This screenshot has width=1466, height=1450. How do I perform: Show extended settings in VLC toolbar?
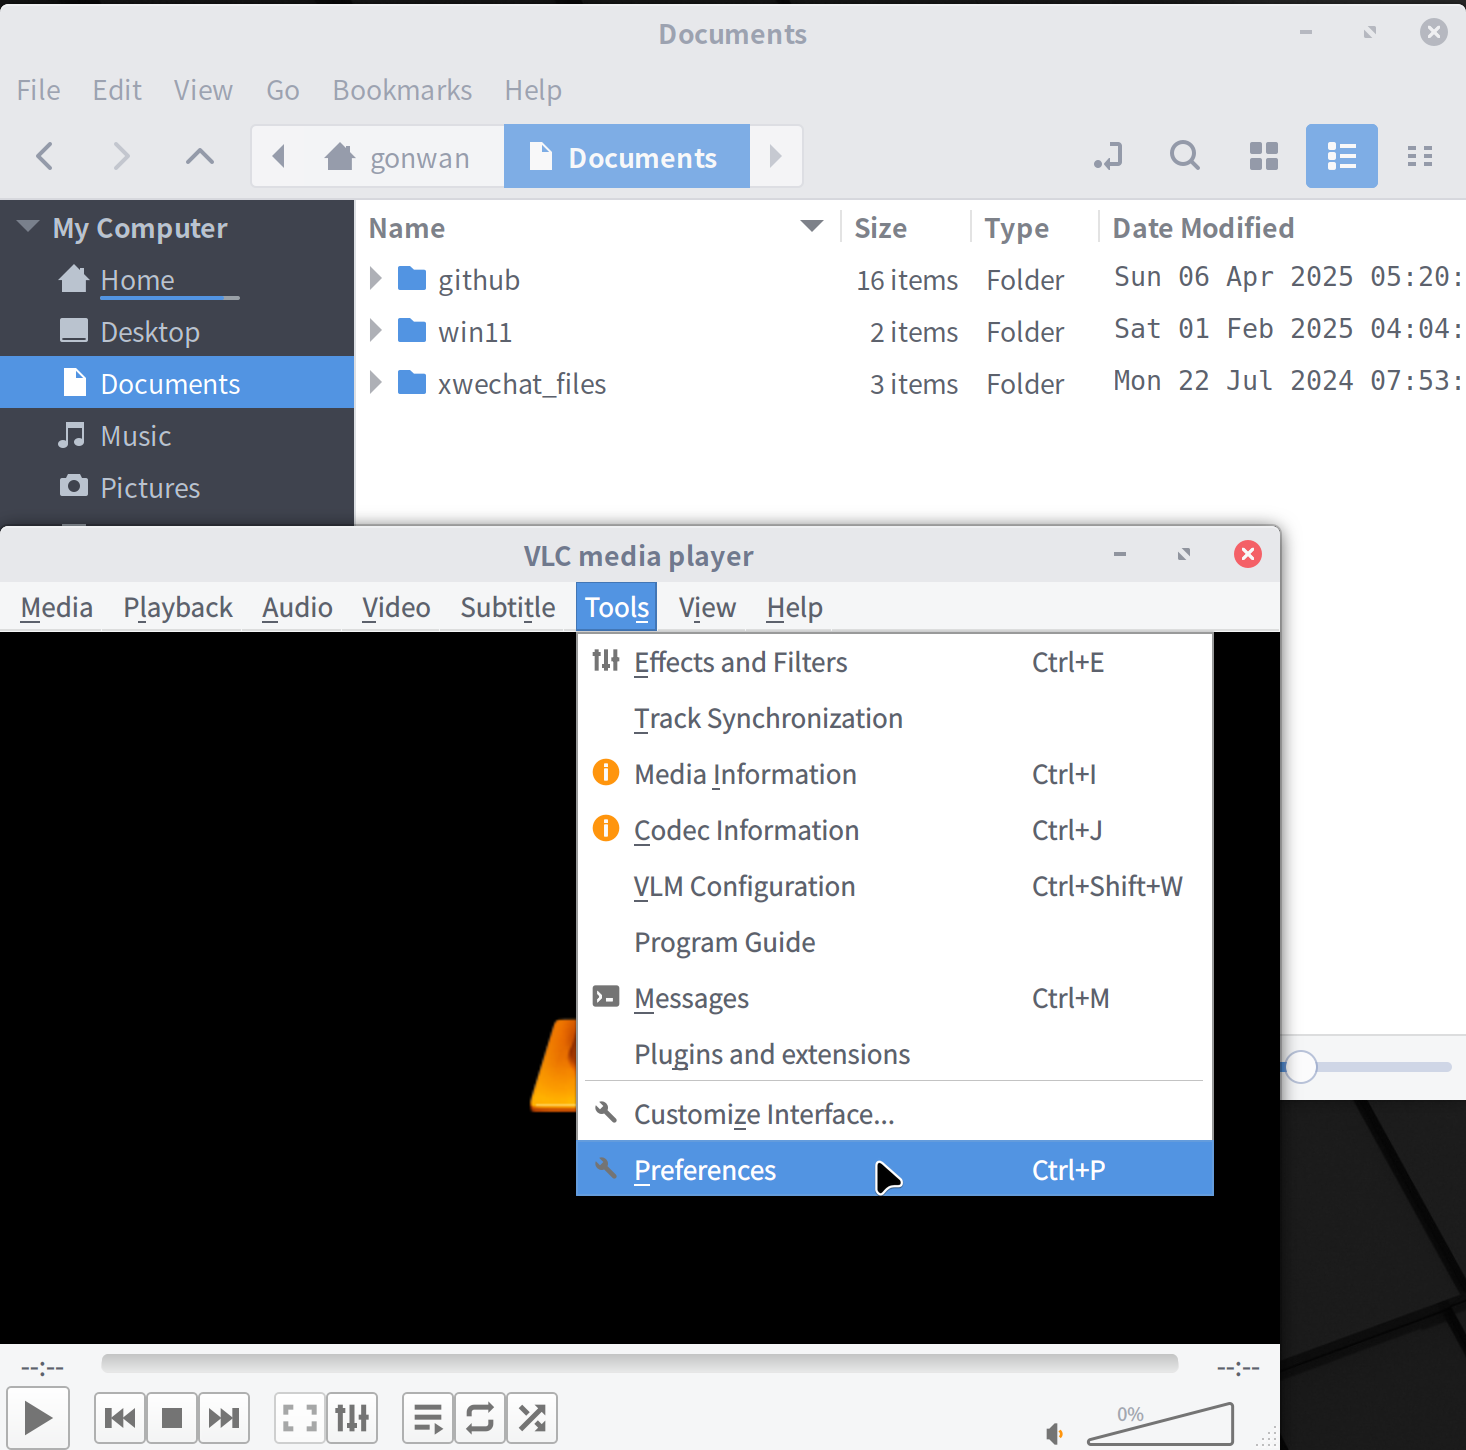[352, 1418]
